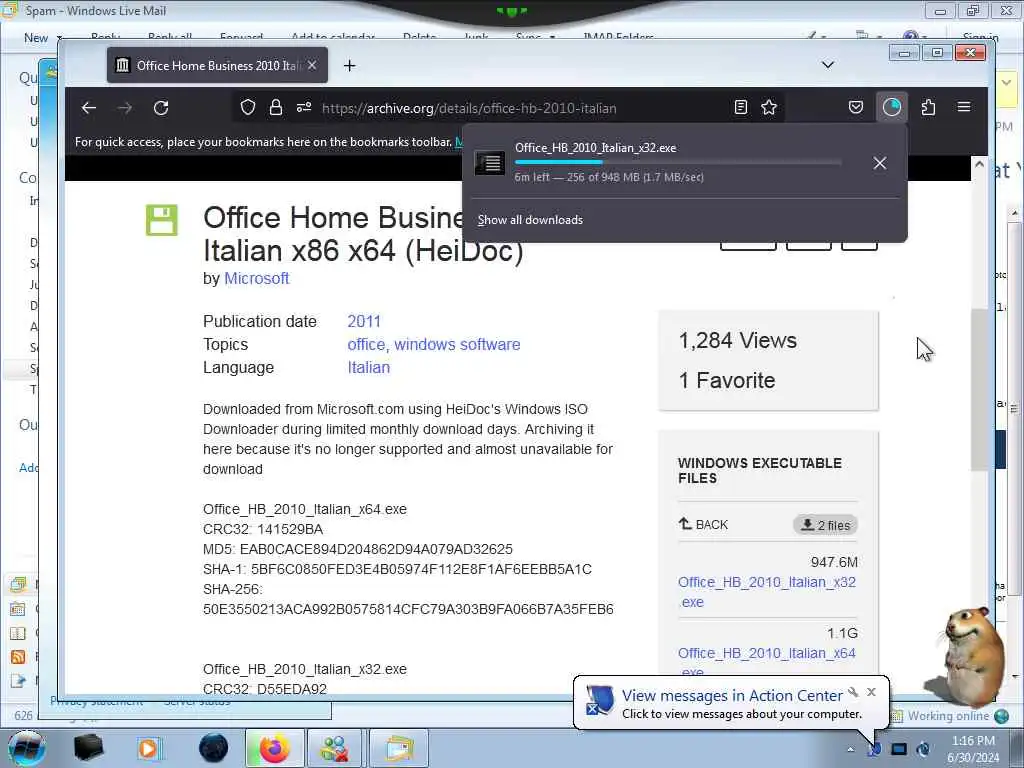Open the tracking protection shield icon
1024x768 pixels.
click(248, 108)
